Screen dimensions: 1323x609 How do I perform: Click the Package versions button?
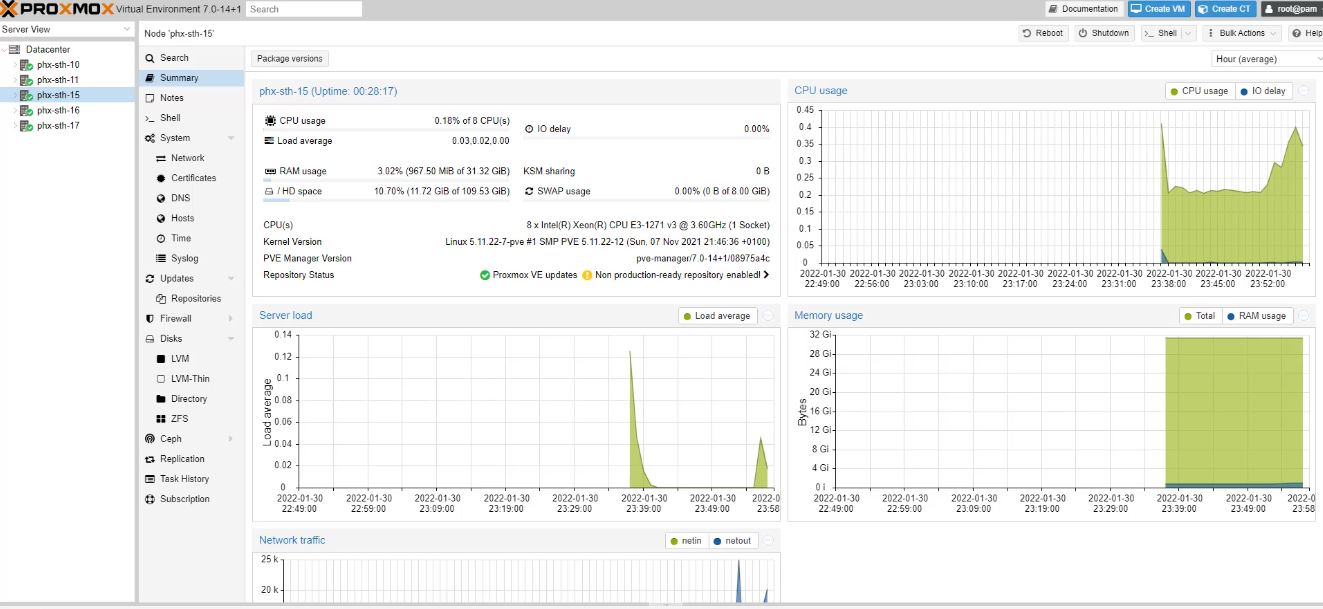pyautogui.click(x=289, y=59)
